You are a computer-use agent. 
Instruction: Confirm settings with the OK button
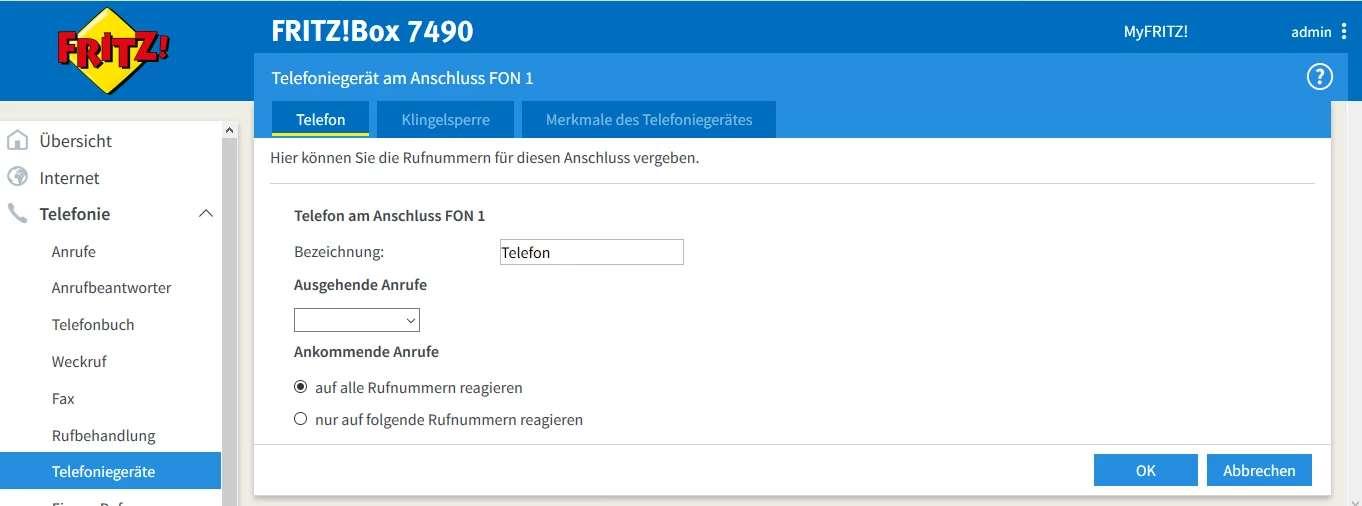click(1146, 470)
